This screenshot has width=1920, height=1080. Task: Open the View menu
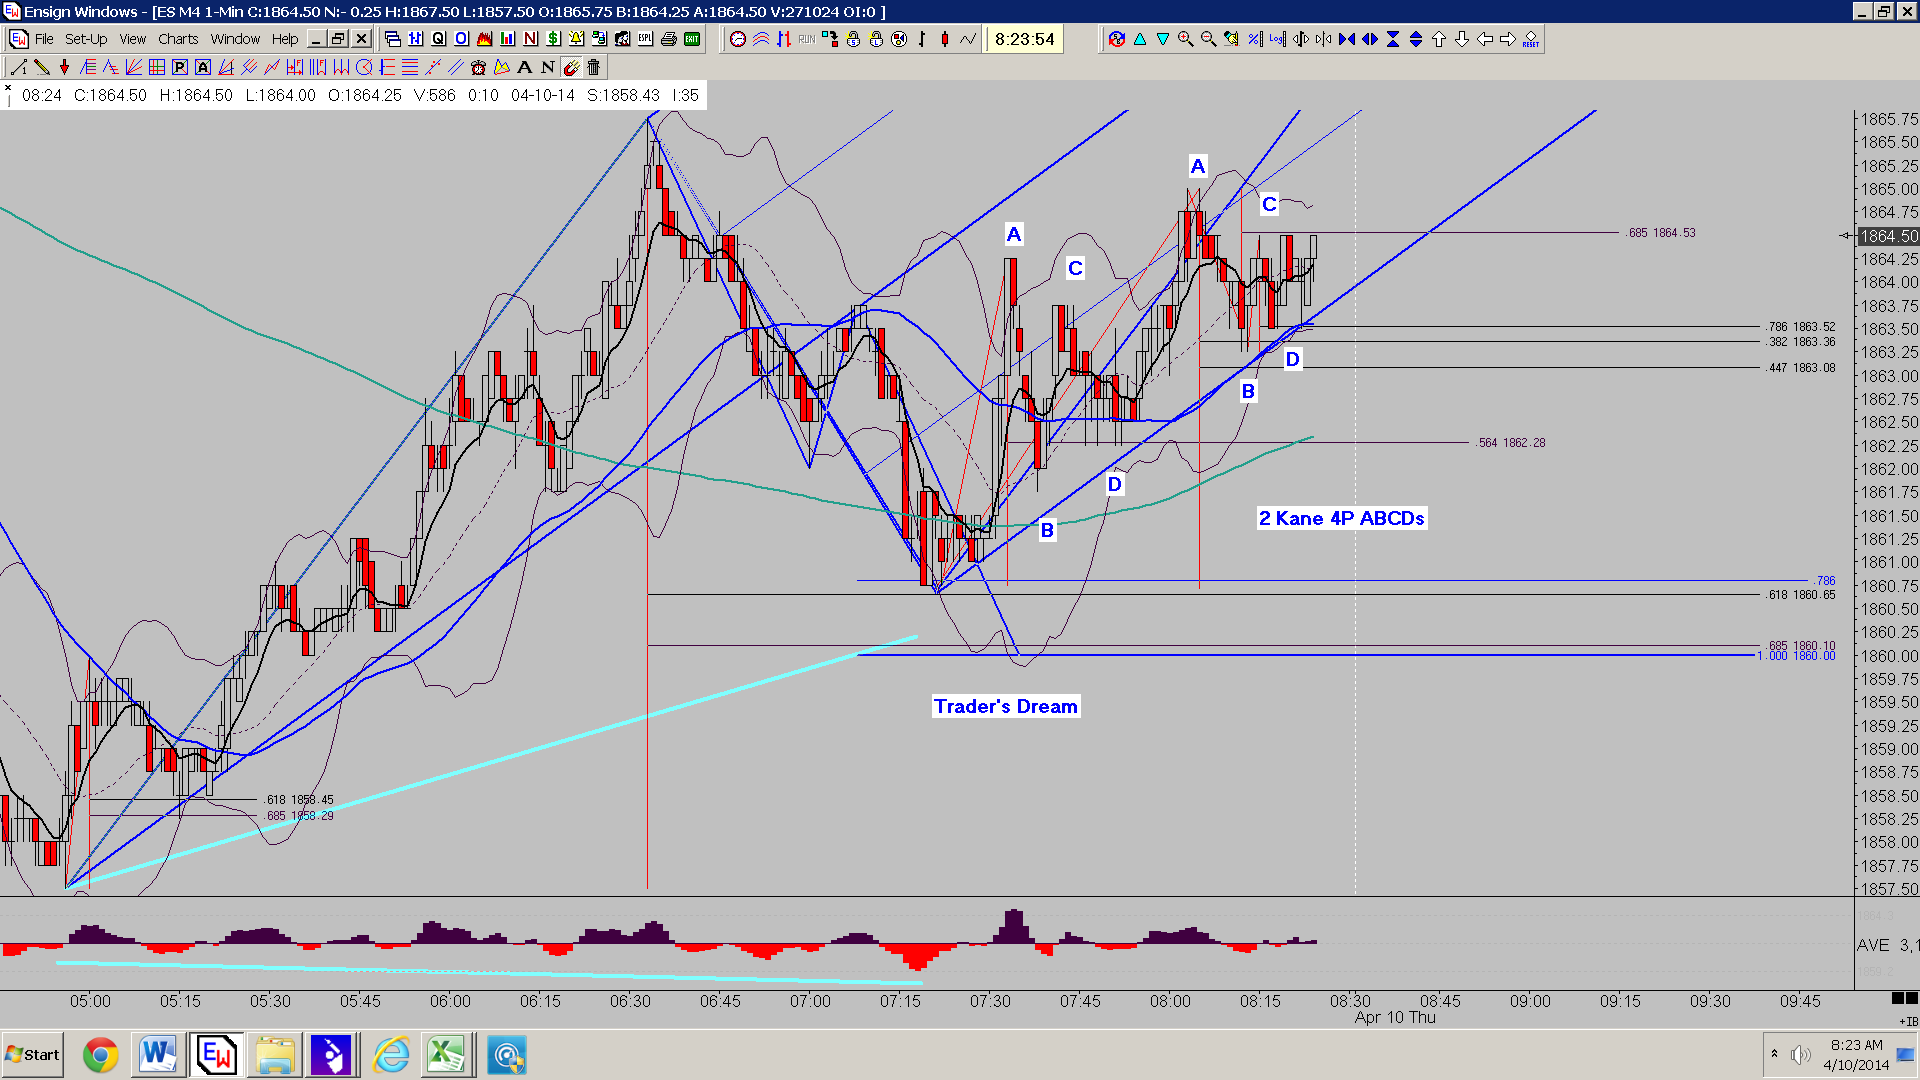click(x=132, y=39)
